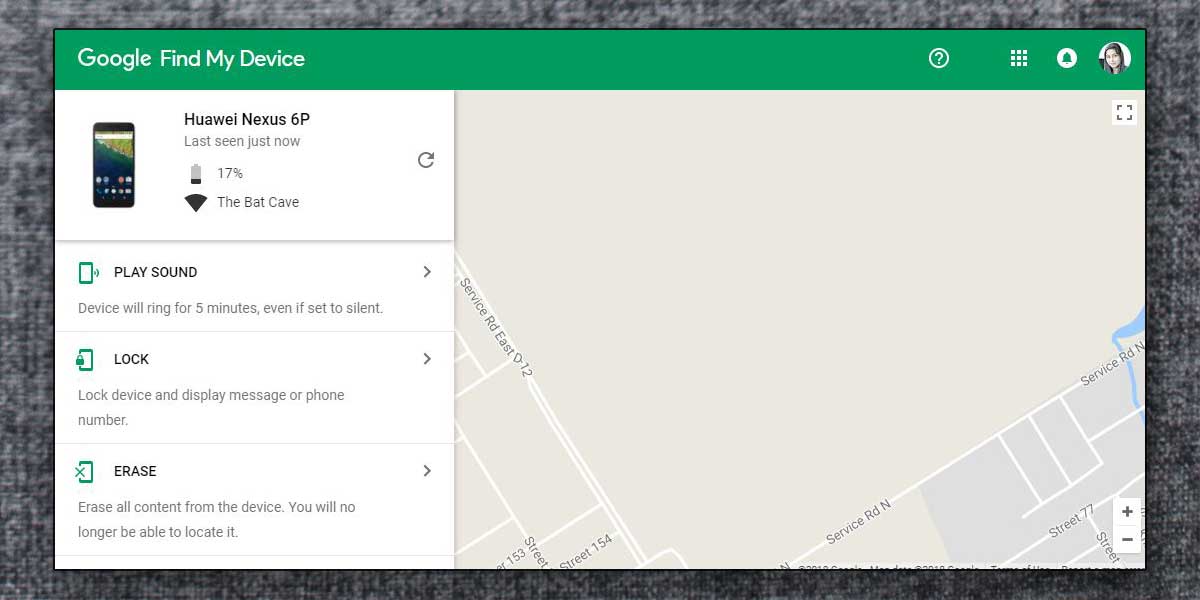
Task: Click the 'Street 77' map label
Action: (1070, 520)
